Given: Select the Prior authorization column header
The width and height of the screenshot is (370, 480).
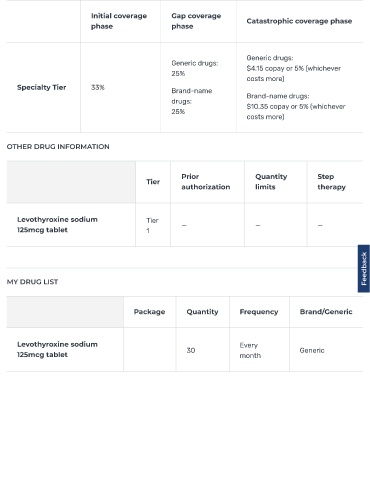Looking at the screenshot, I should pos(206,182).
